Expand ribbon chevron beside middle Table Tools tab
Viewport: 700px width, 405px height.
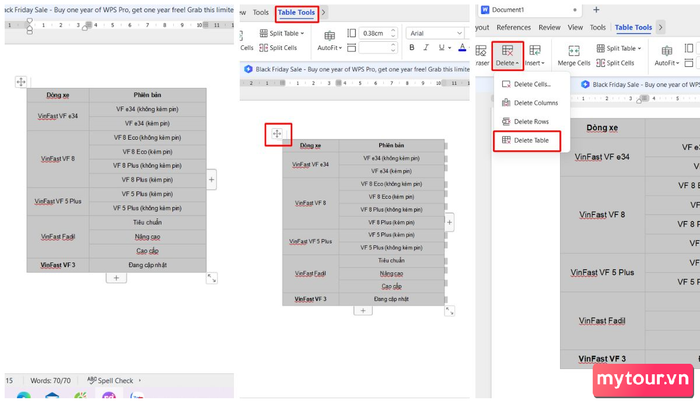point(324,12)
